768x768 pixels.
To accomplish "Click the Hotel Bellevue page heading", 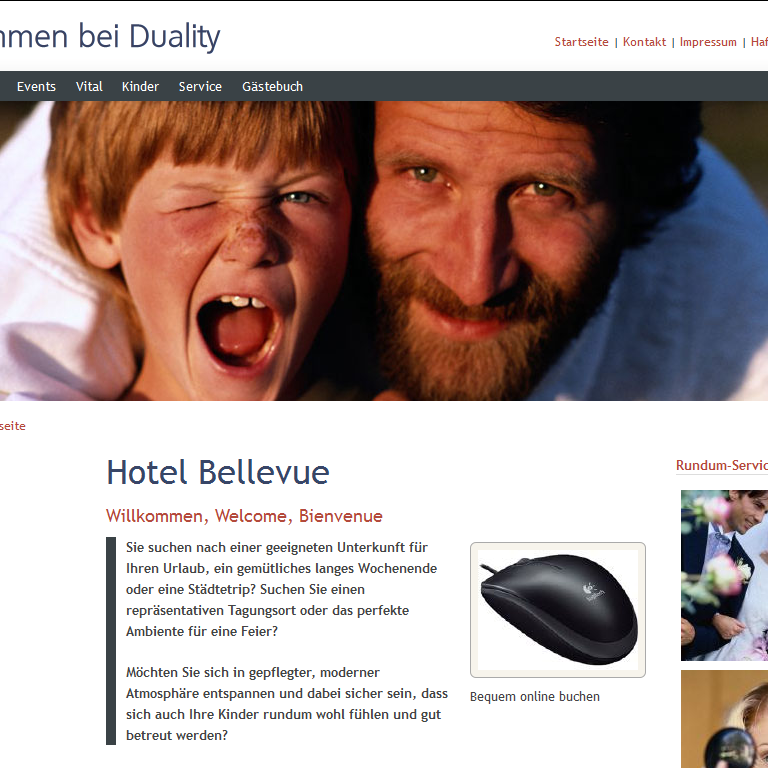I will click(x=218, y=472).
